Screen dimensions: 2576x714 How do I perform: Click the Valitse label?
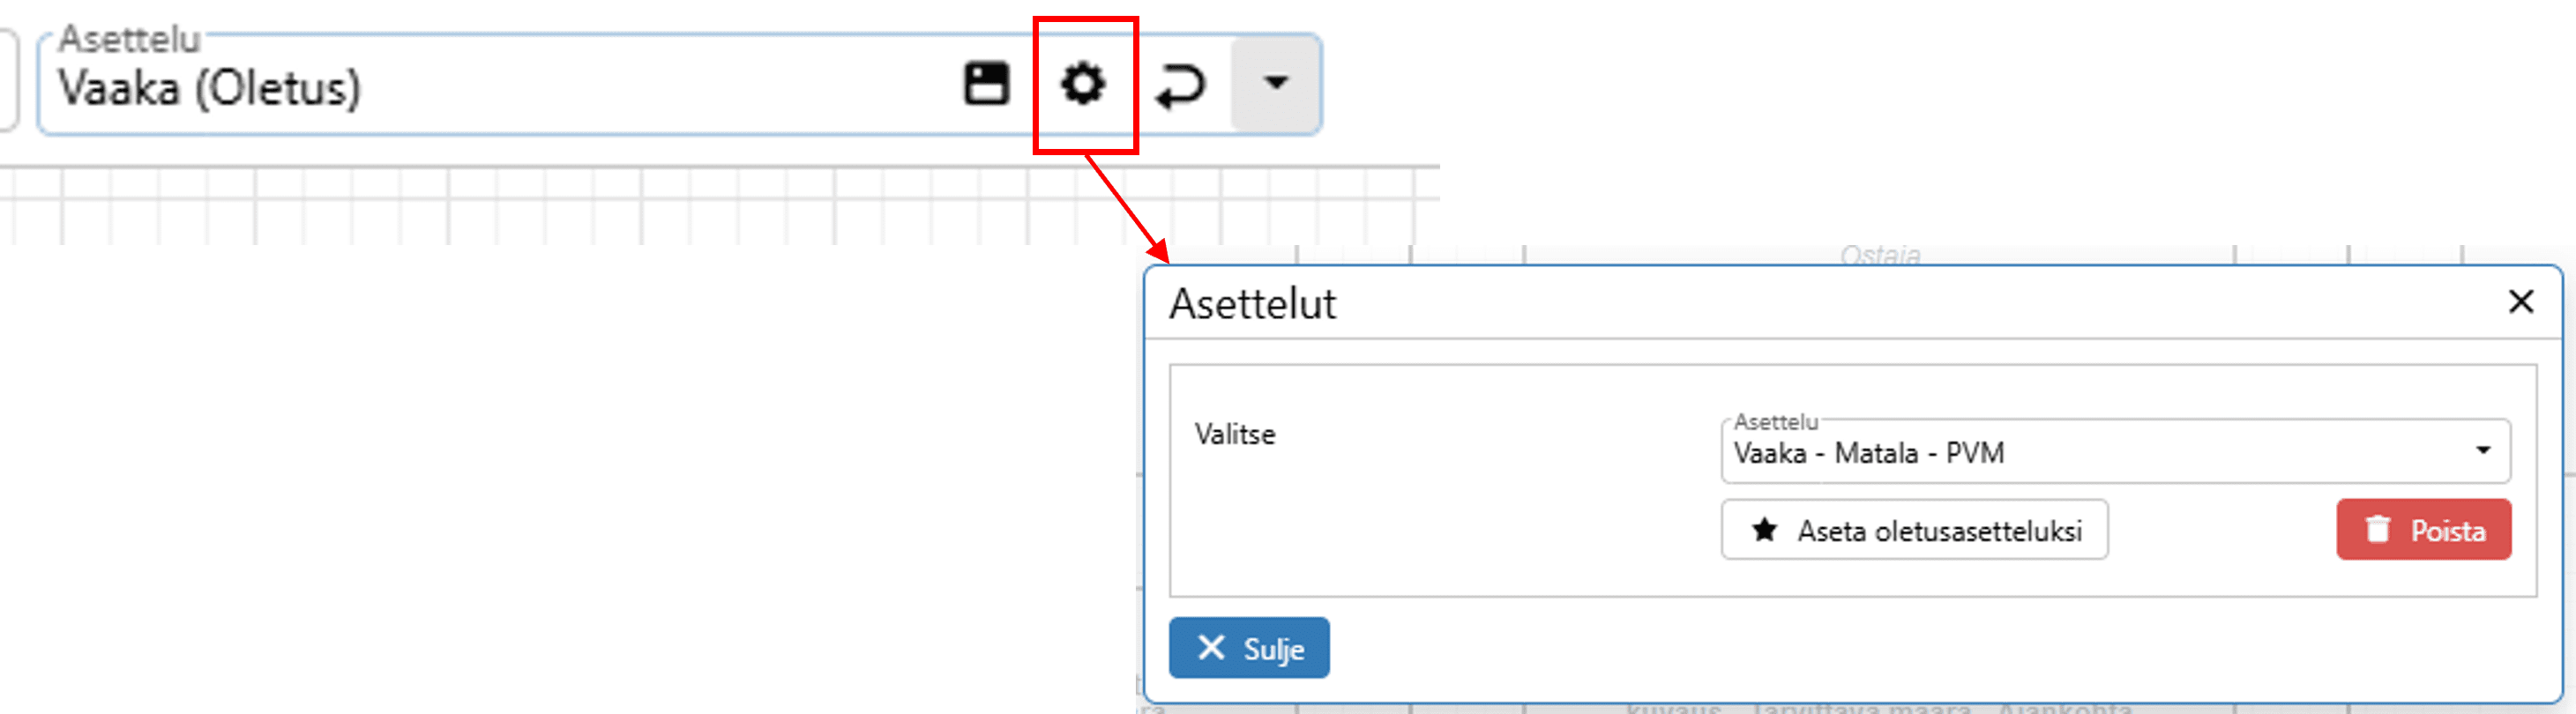pos(1235,435)
